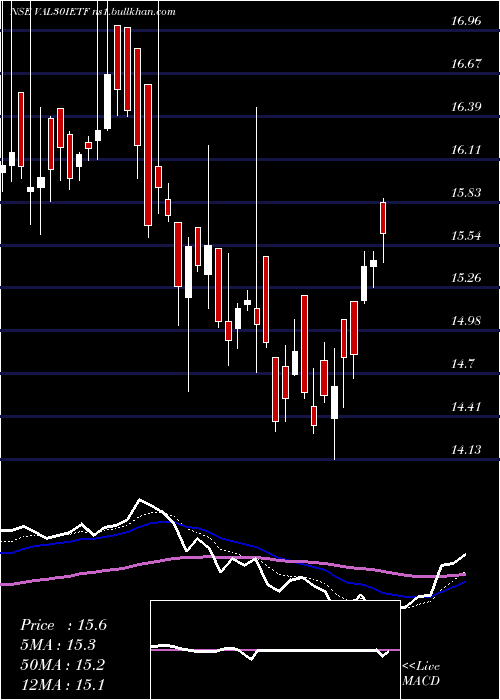Click the 50MA : 15.2 readout
500x700 pixels.
[x=63, y=665]
